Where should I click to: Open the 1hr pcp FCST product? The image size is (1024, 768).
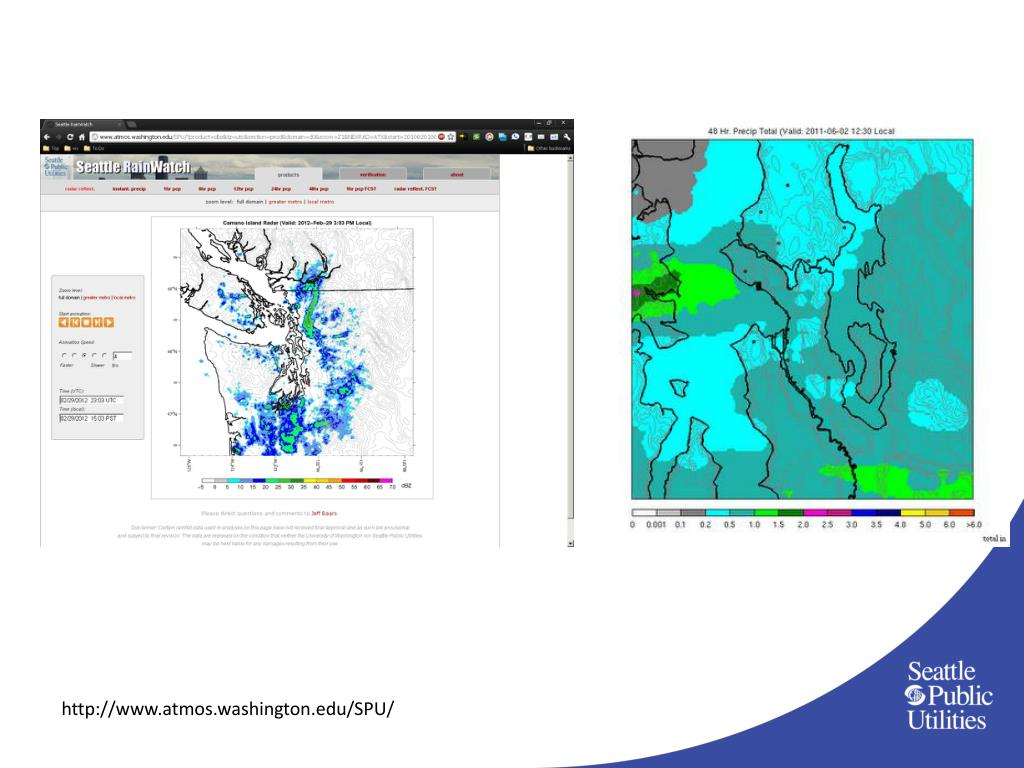pyautogui.click(x=361, y=189)
